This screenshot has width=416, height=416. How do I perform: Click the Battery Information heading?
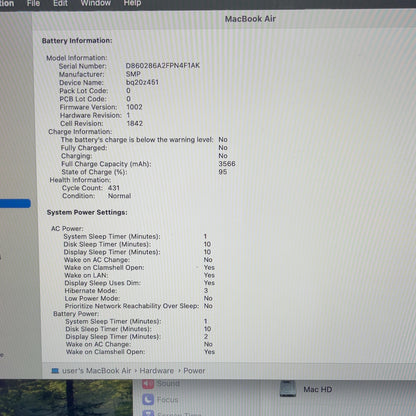pos(77,41)
